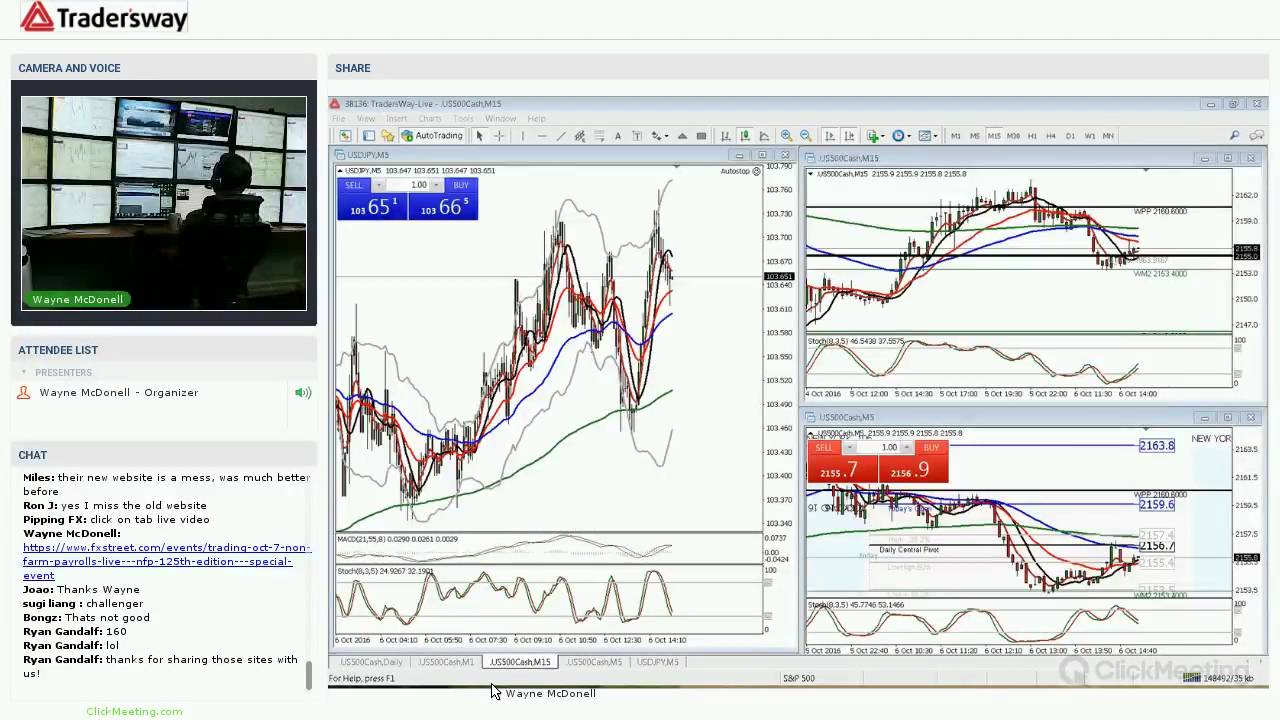This screenshot has width=1280, height=720.
Task: Open the MQL community chat icon
Action: (x=1256, y=135)
